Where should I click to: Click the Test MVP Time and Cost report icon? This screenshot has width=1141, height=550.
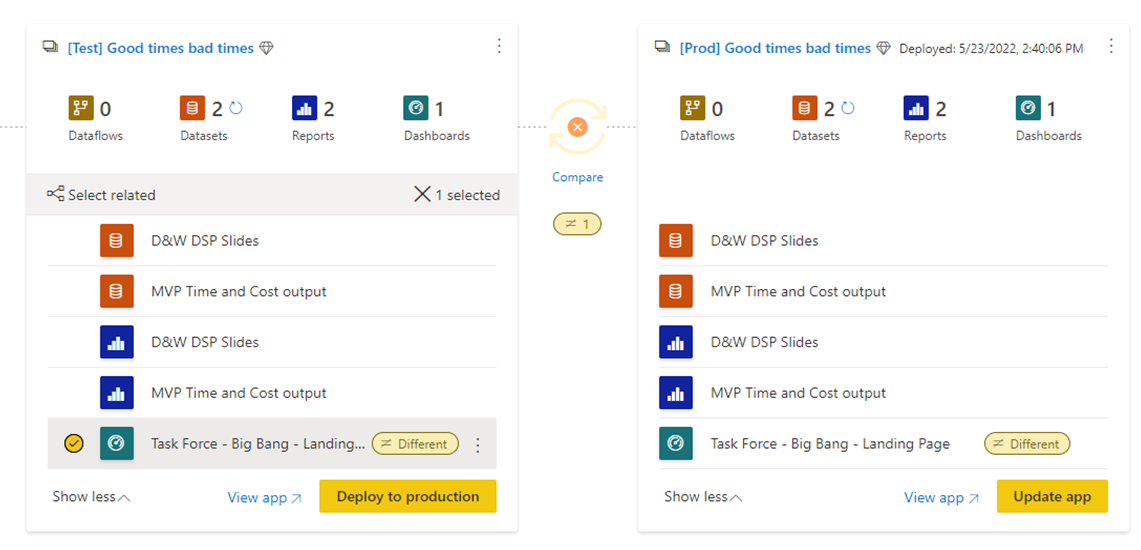click(x=117, y=393)
